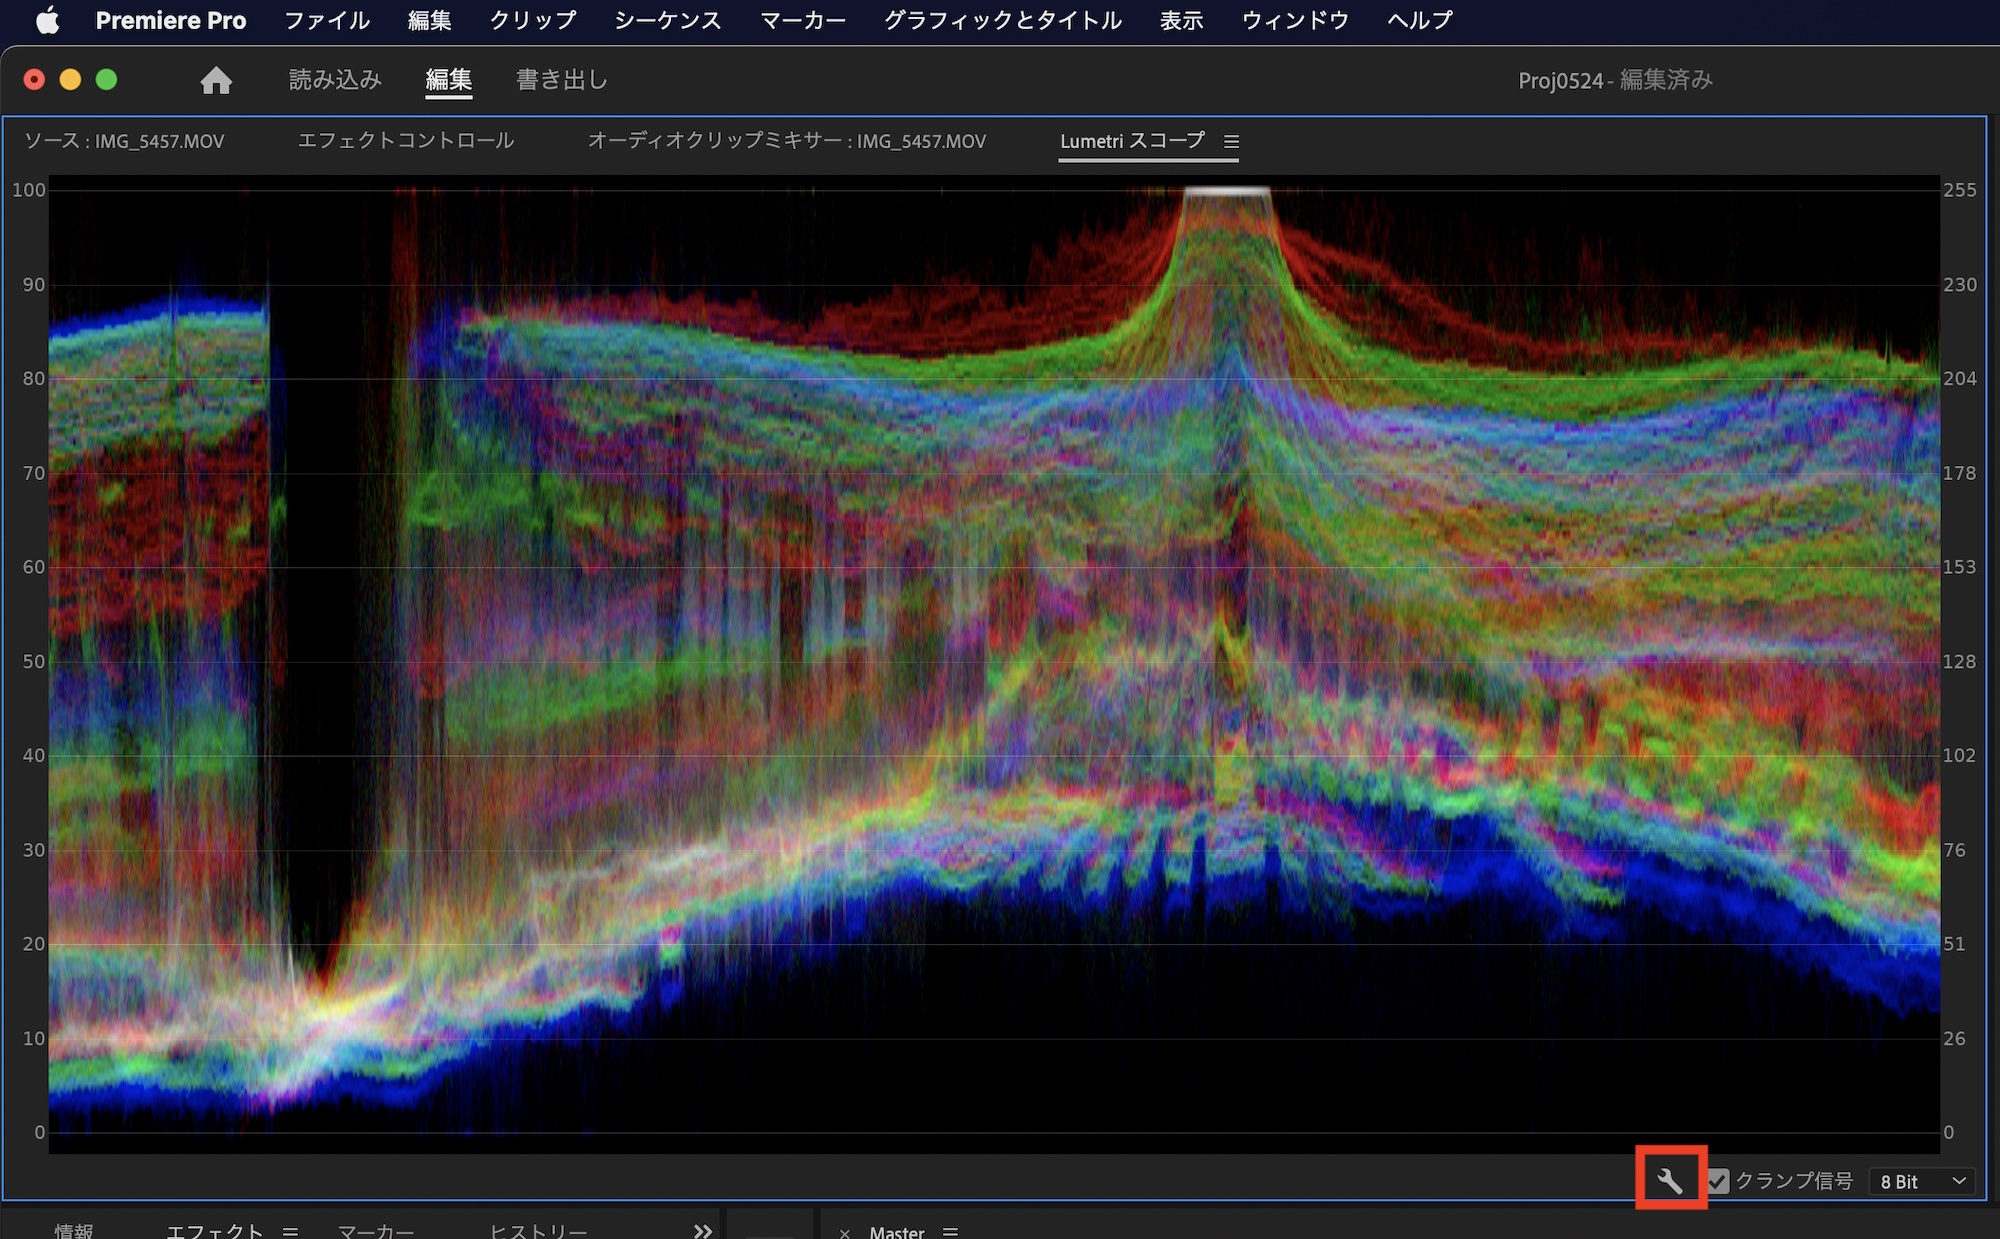Select the マーカー panel tab

(375, 1231)
